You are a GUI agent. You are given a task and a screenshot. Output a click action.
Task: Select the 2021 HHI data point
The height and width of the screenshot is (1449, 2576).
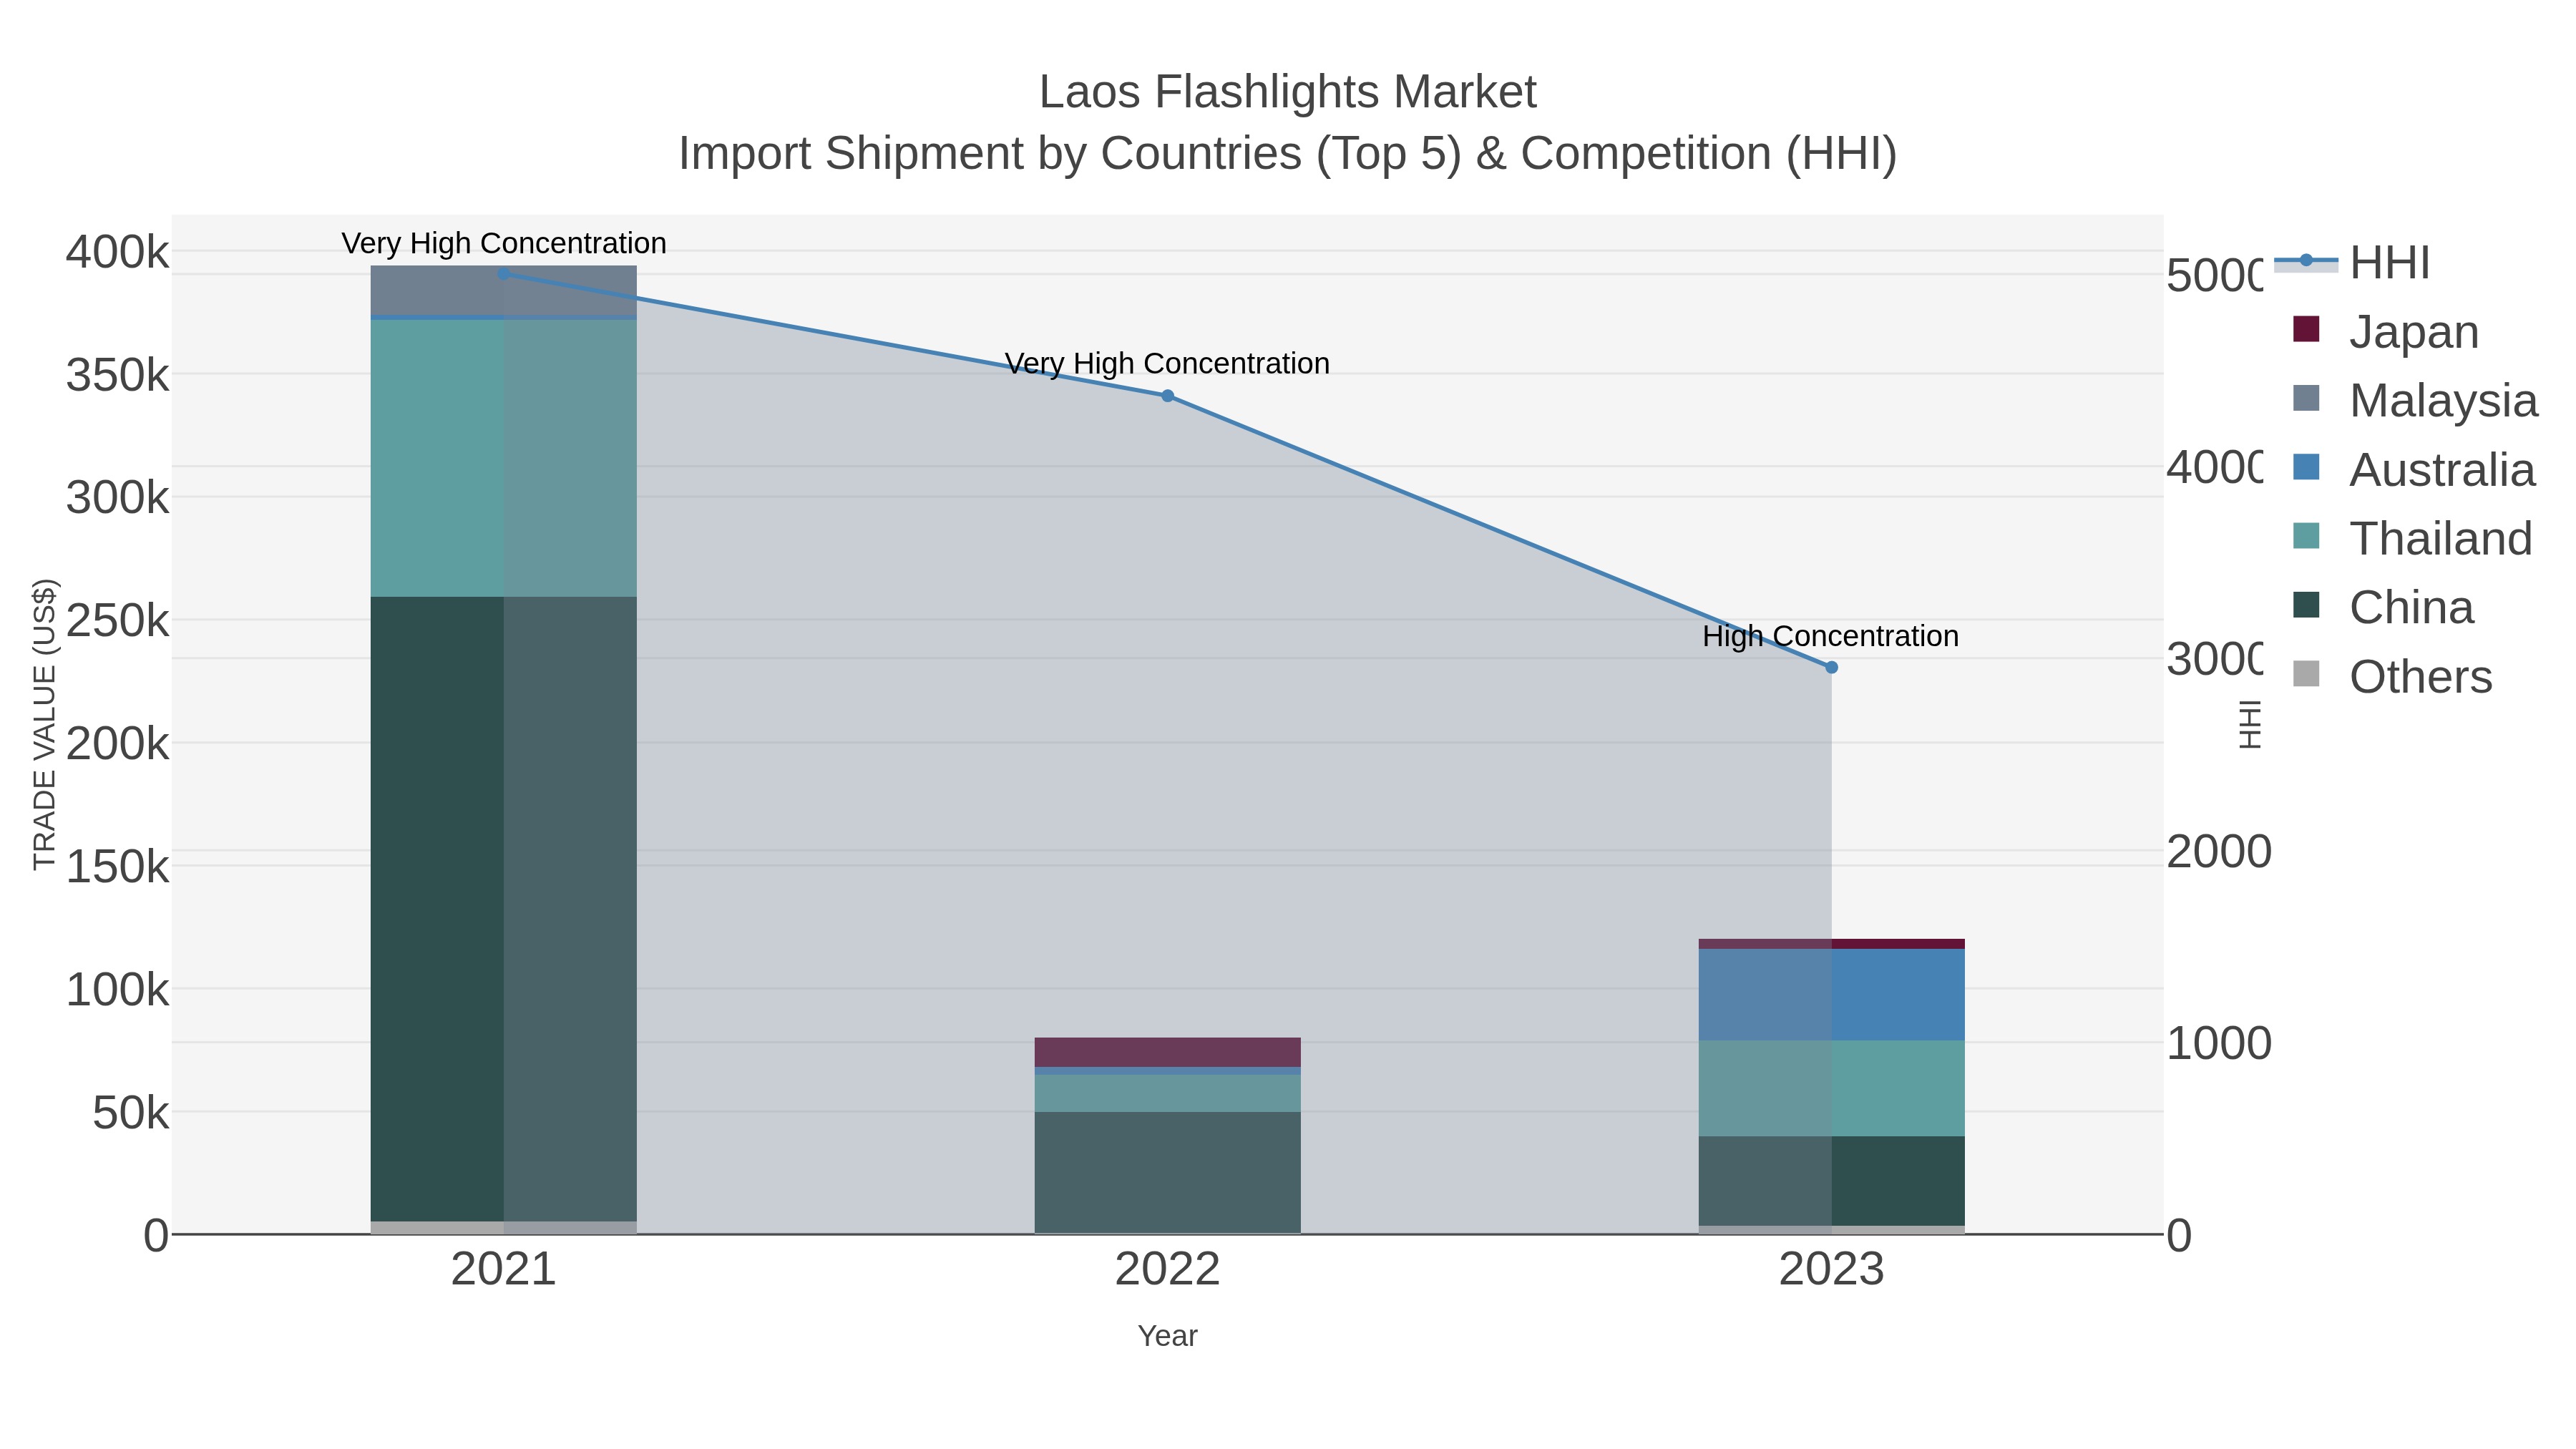tap(504, 273)
